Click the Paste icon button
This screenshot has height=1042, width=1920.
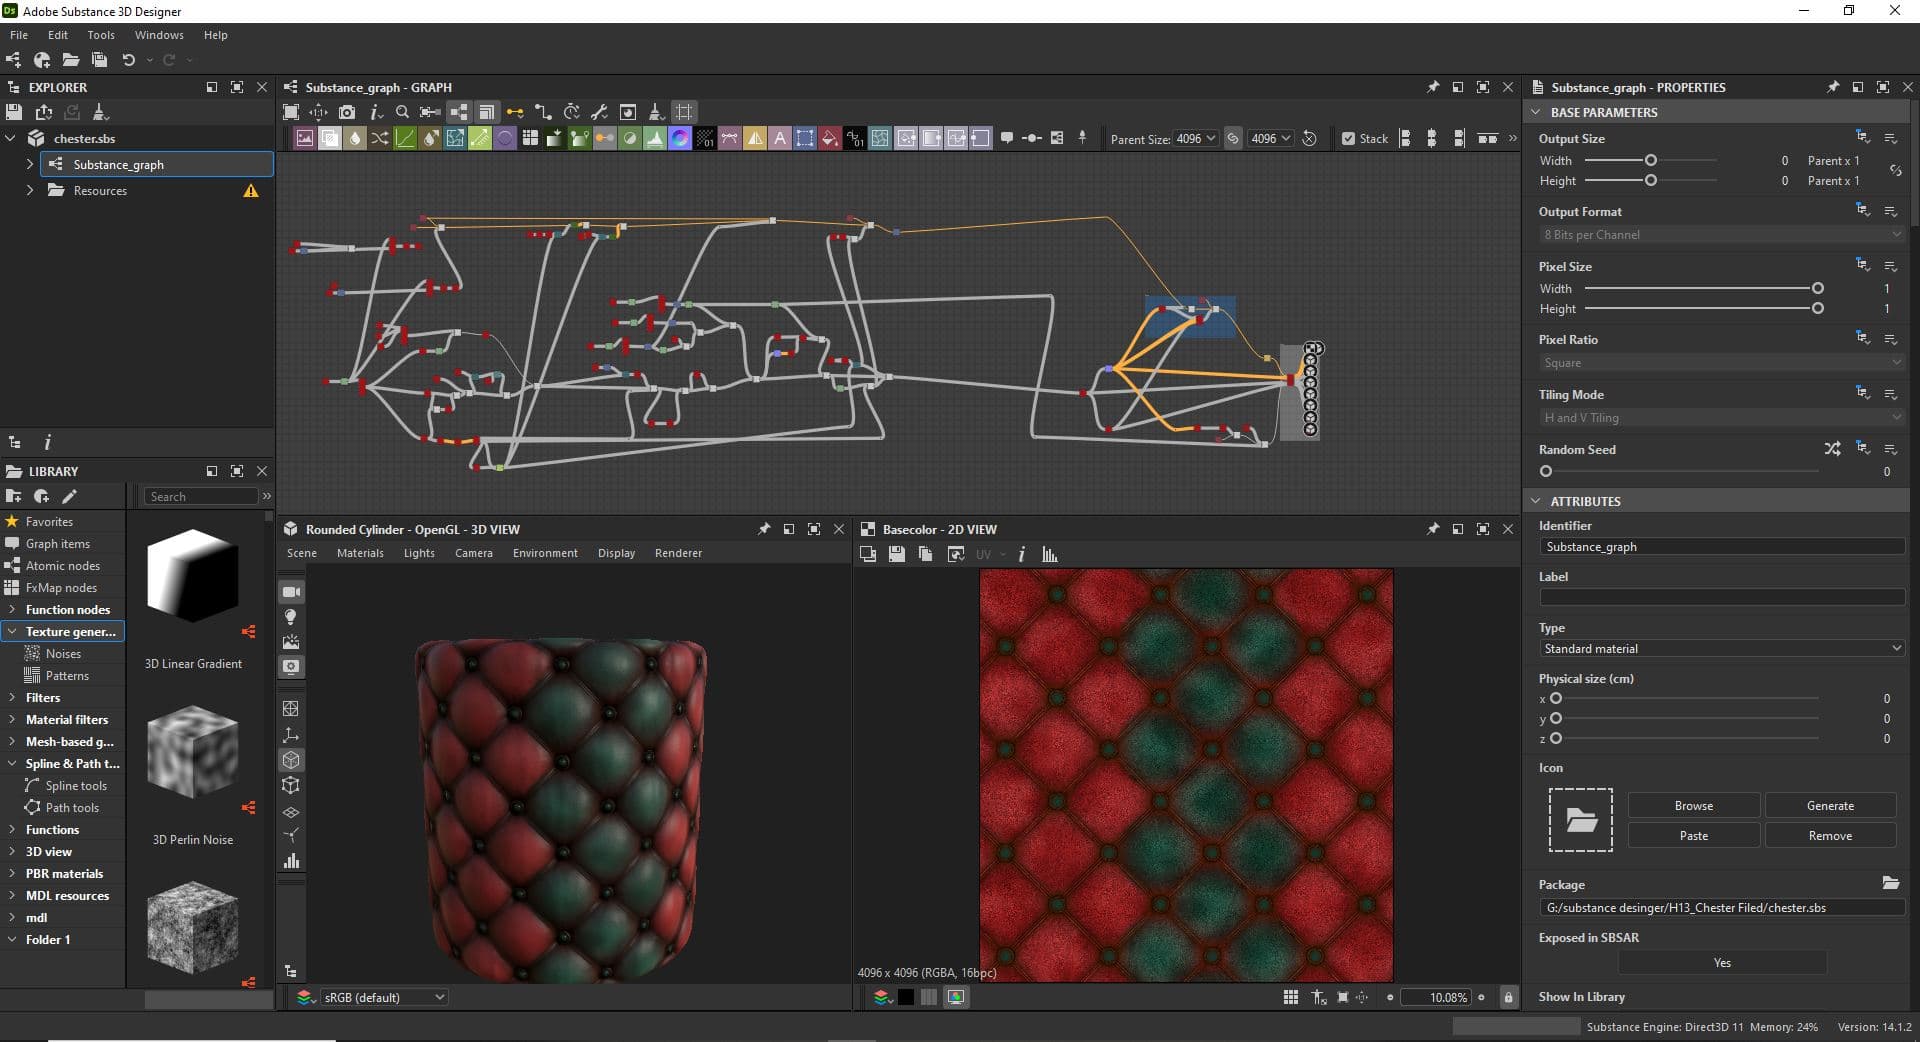[x=1693, y=835]
